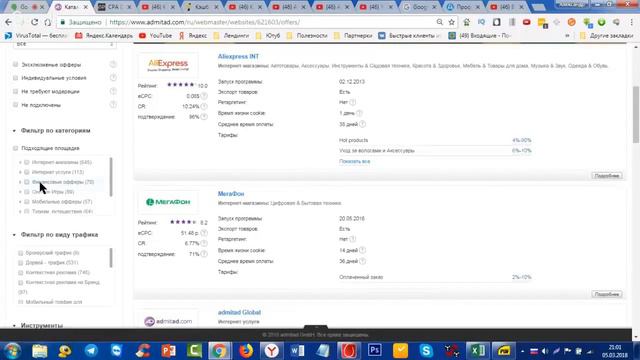The height and width of the screenshot is (360, 640).
Task: Open the YouTube bookmark in the bookmarks bar
Action: tap(156, 36)
